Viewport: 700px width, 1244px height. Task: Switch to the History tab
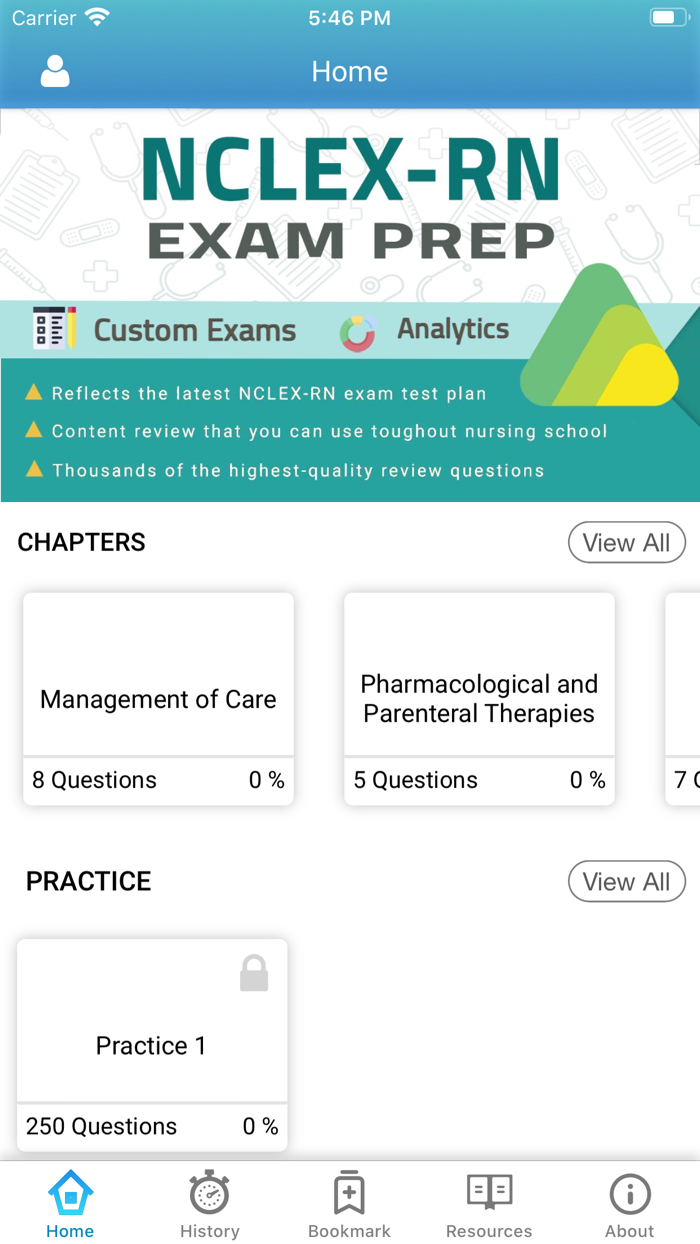[x=209, y=1202]
